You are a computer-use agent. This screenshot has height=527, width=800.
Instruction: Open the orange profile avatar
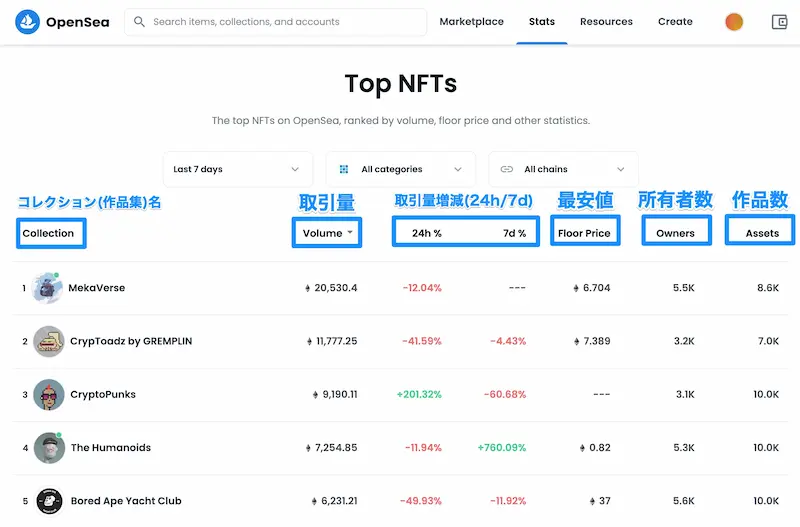pos(734,22)
